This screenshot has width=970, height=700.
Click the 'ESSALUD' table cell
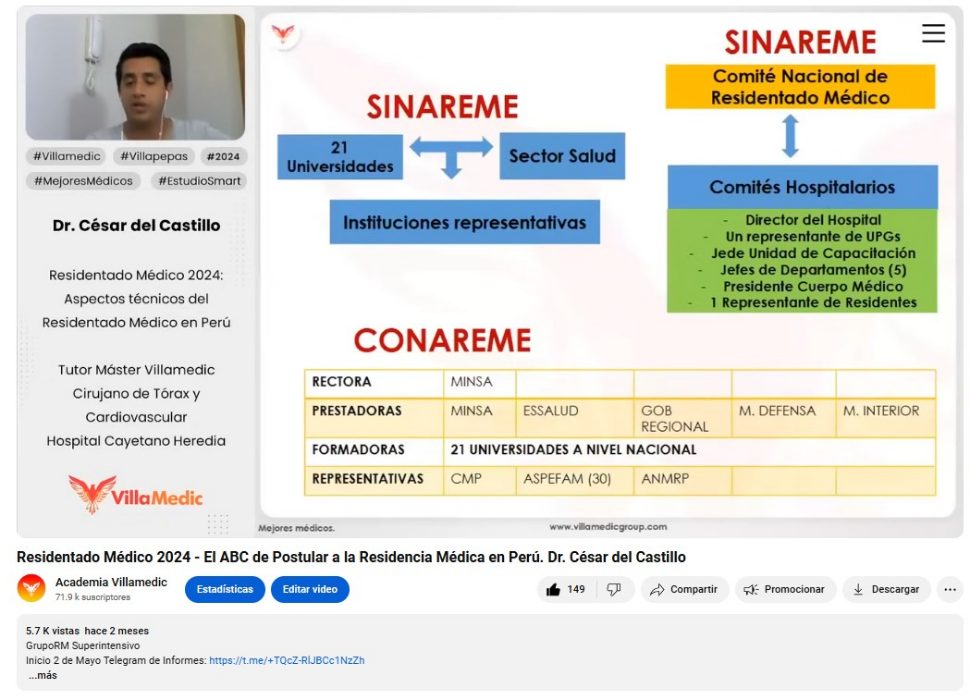pyautogui.click(x=575, y=418)
